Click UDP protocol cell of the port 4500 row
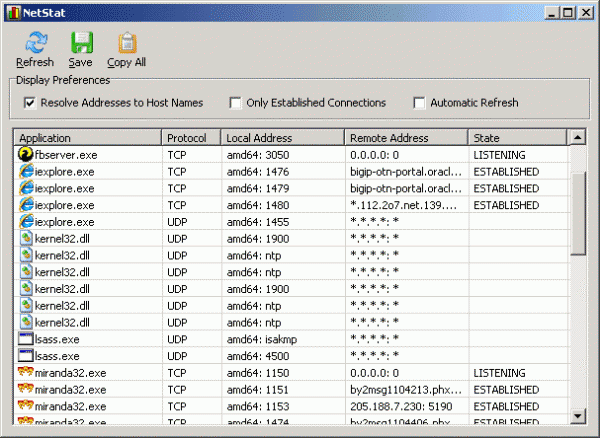600x438 pixels. tap(177, 356)
